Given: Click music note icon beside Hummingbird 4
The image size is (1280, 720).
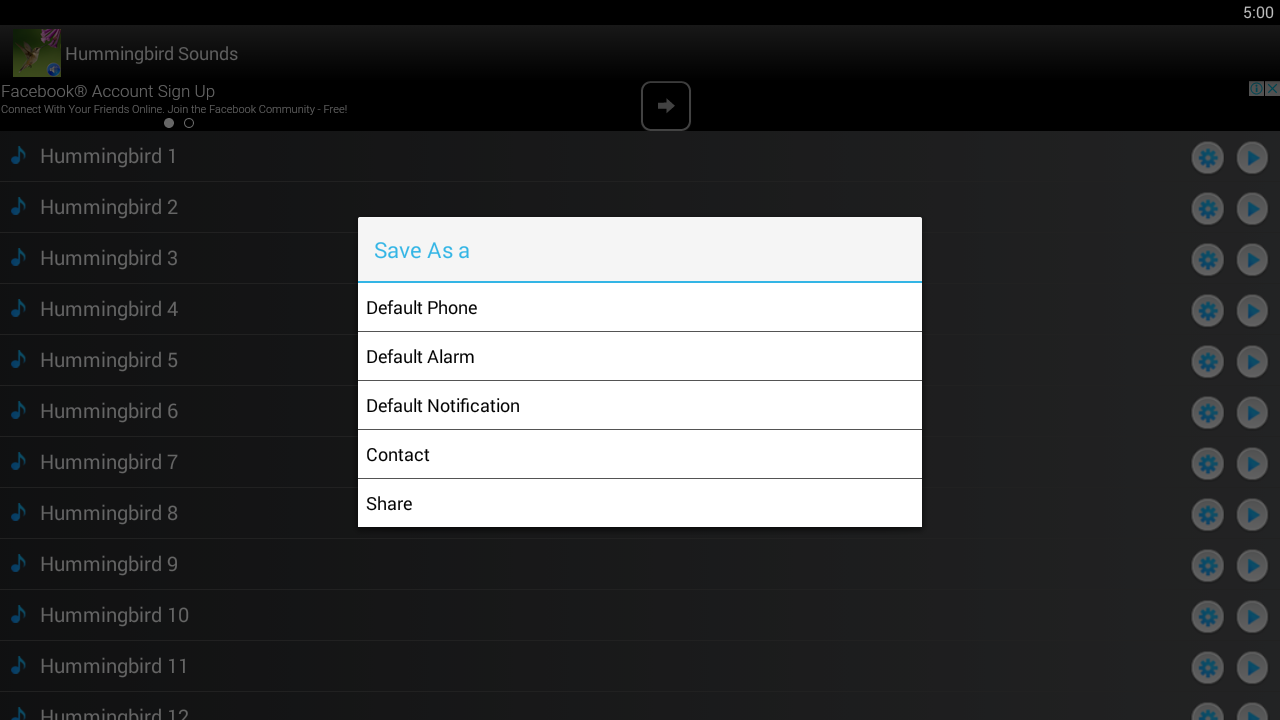Looking at the screenshot, I should click(18, 308).
